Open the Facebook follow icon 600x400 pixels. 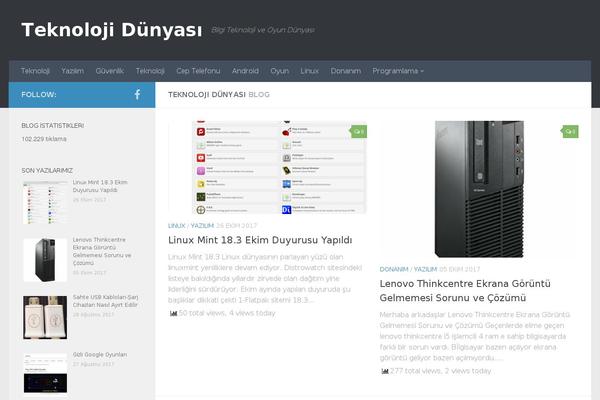[x=137, y=95]
